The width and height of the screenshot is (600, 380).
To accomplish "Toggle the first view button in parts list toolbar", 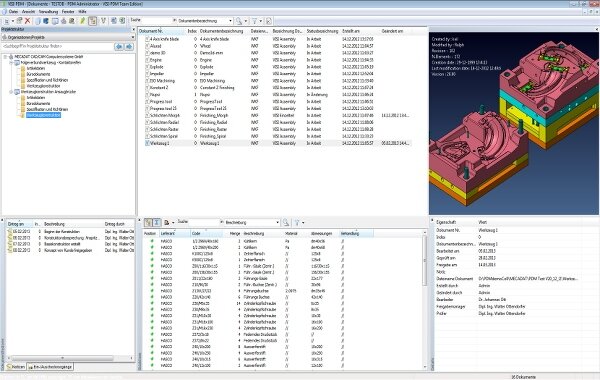I will point(148,222).
